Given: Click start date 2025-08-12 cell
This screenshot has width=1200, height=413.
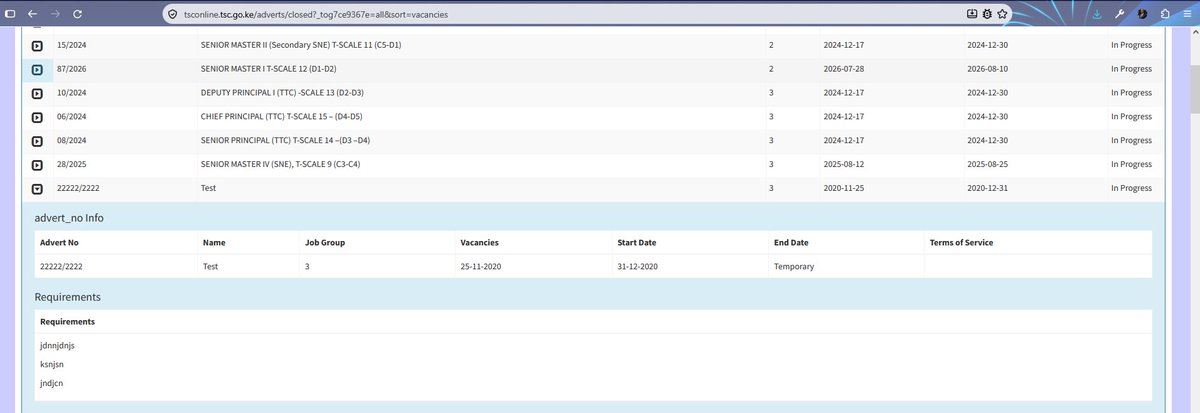Looking at the screenshot, I should (844, 164).
